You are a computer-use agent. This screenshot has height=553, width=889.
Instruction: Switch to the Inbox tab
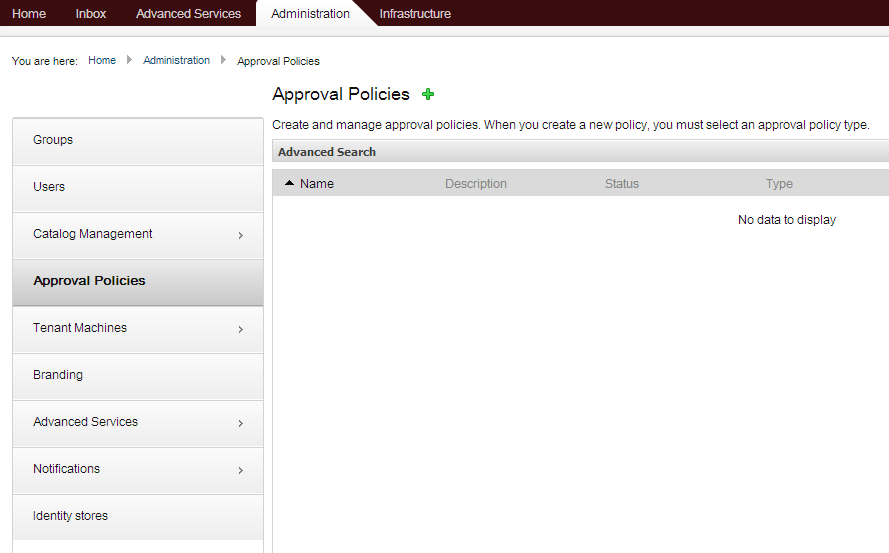[x=91, y=14]
